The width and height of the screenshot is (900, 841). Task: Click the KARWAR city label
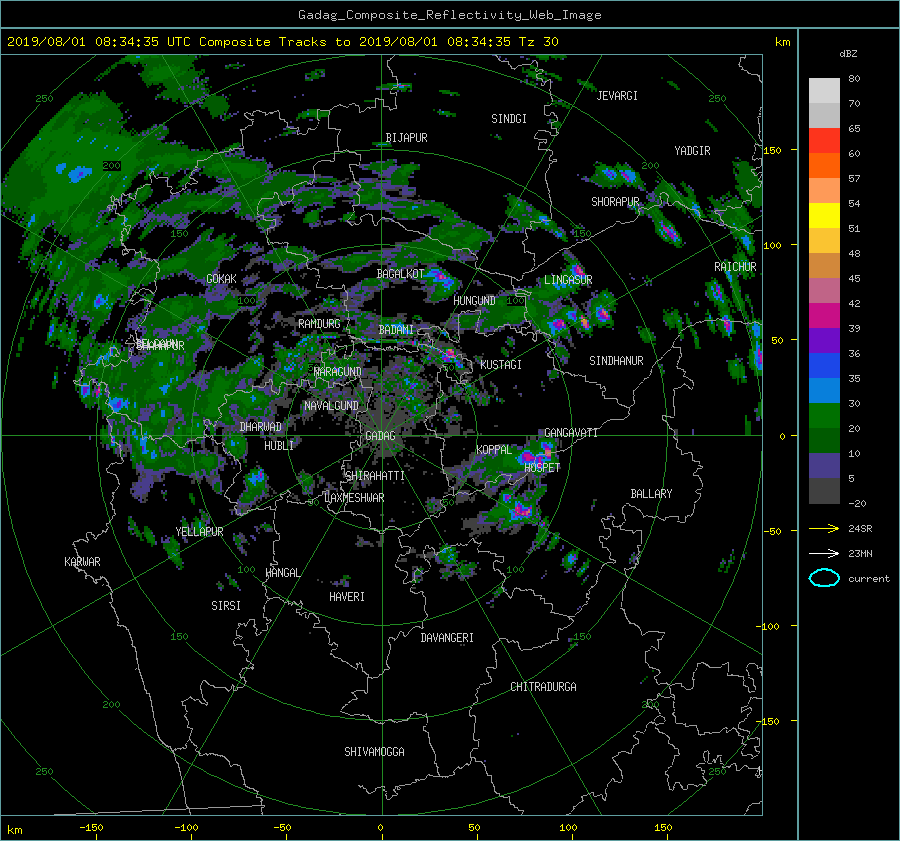click(83, 562)
